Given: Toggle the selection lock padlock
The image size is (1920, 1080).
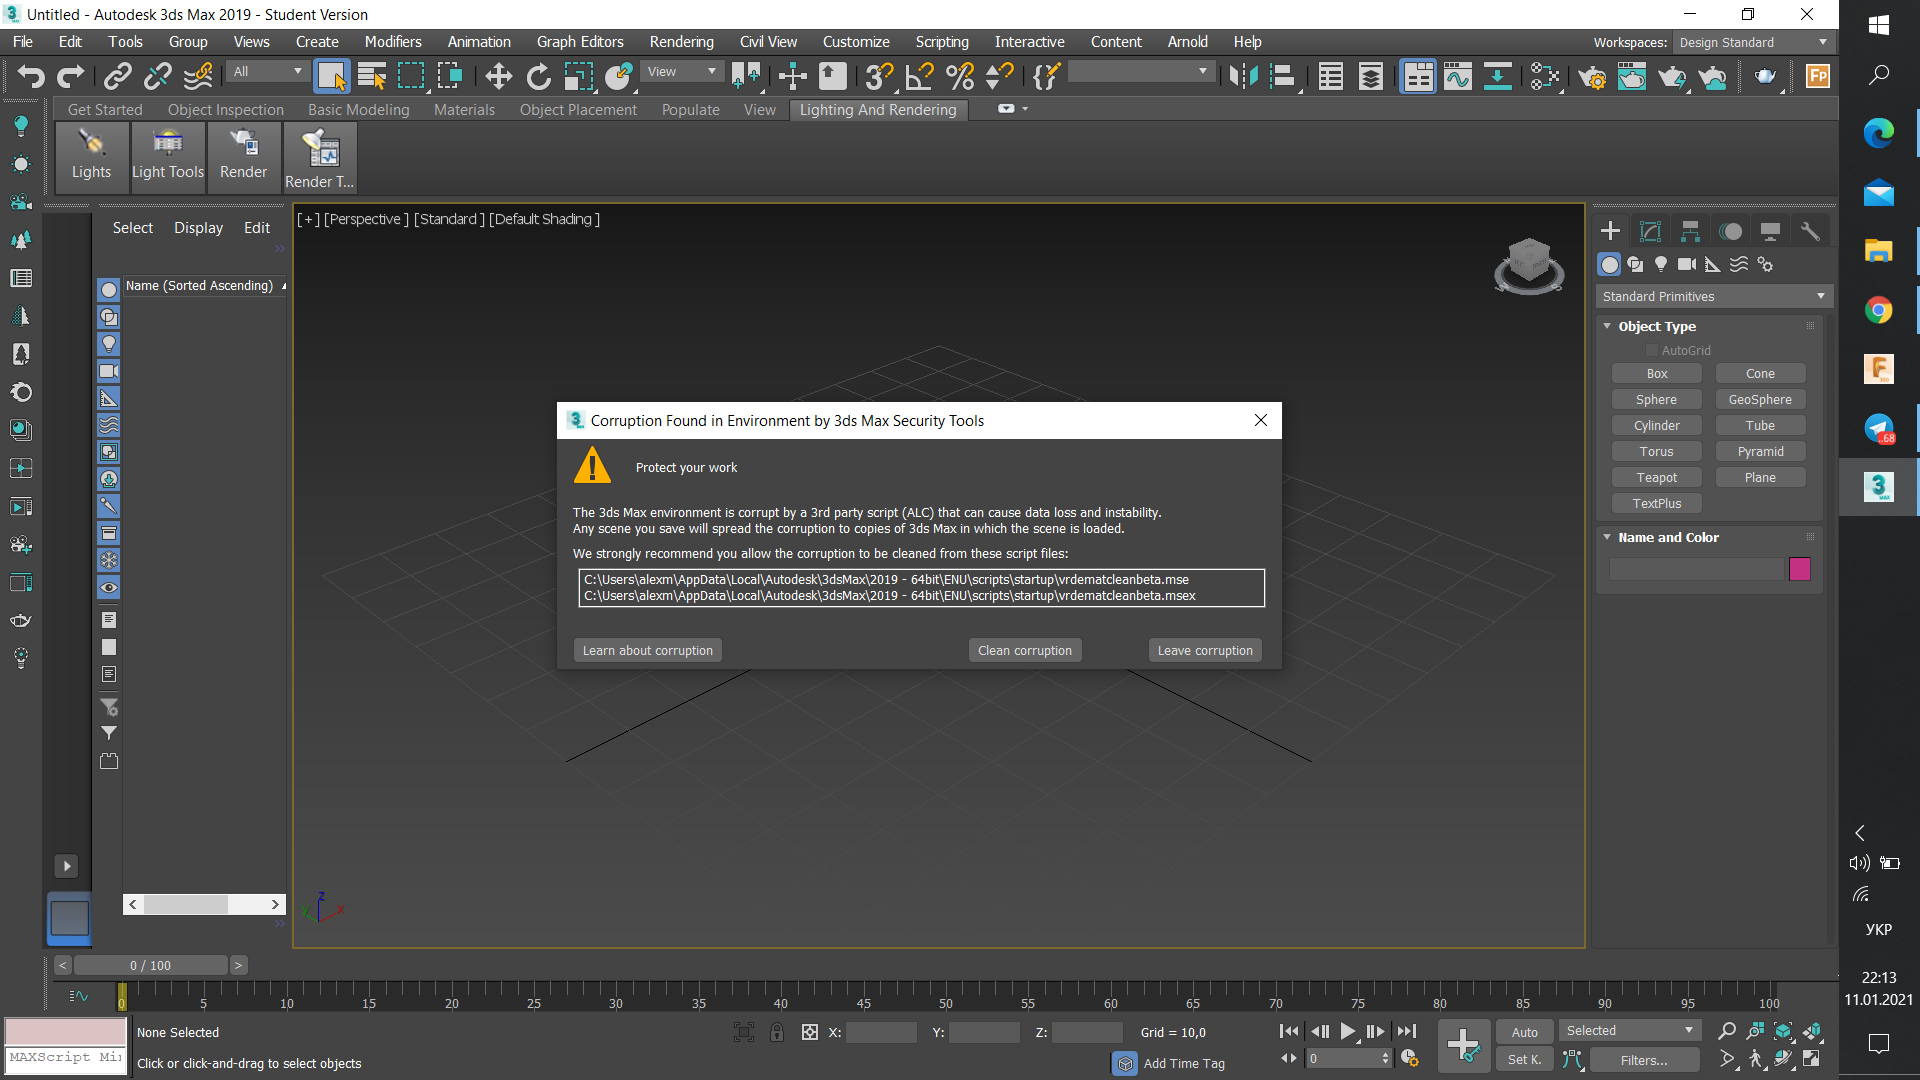Looking at the screenshot, I should tap(777, 1032).
